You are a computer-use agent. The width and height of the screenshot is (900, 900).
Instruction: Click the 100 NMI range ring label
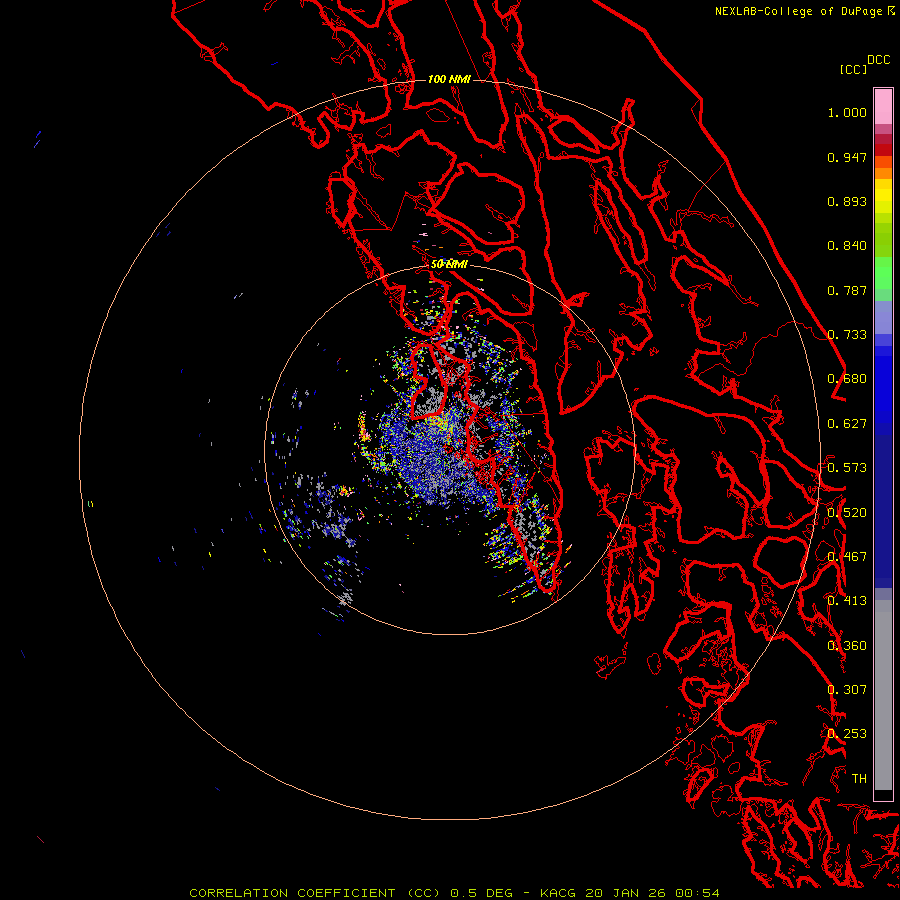449,79
